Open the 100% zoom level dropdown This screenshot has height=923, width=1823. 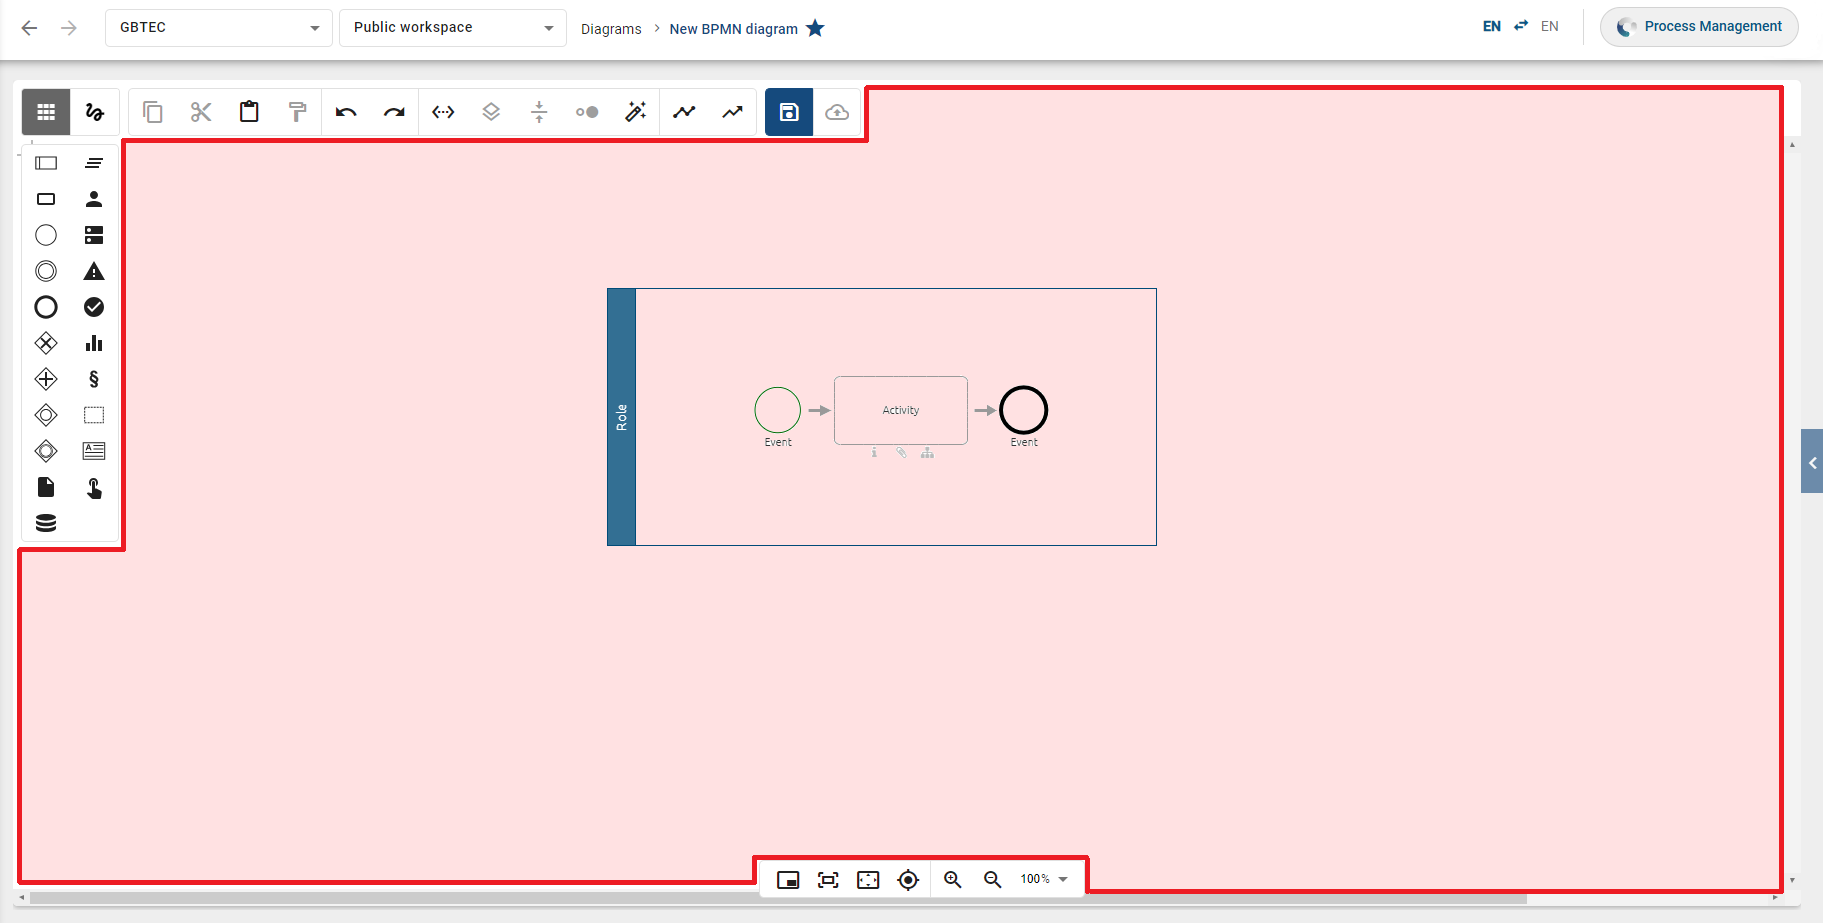tap(1045, 879)
